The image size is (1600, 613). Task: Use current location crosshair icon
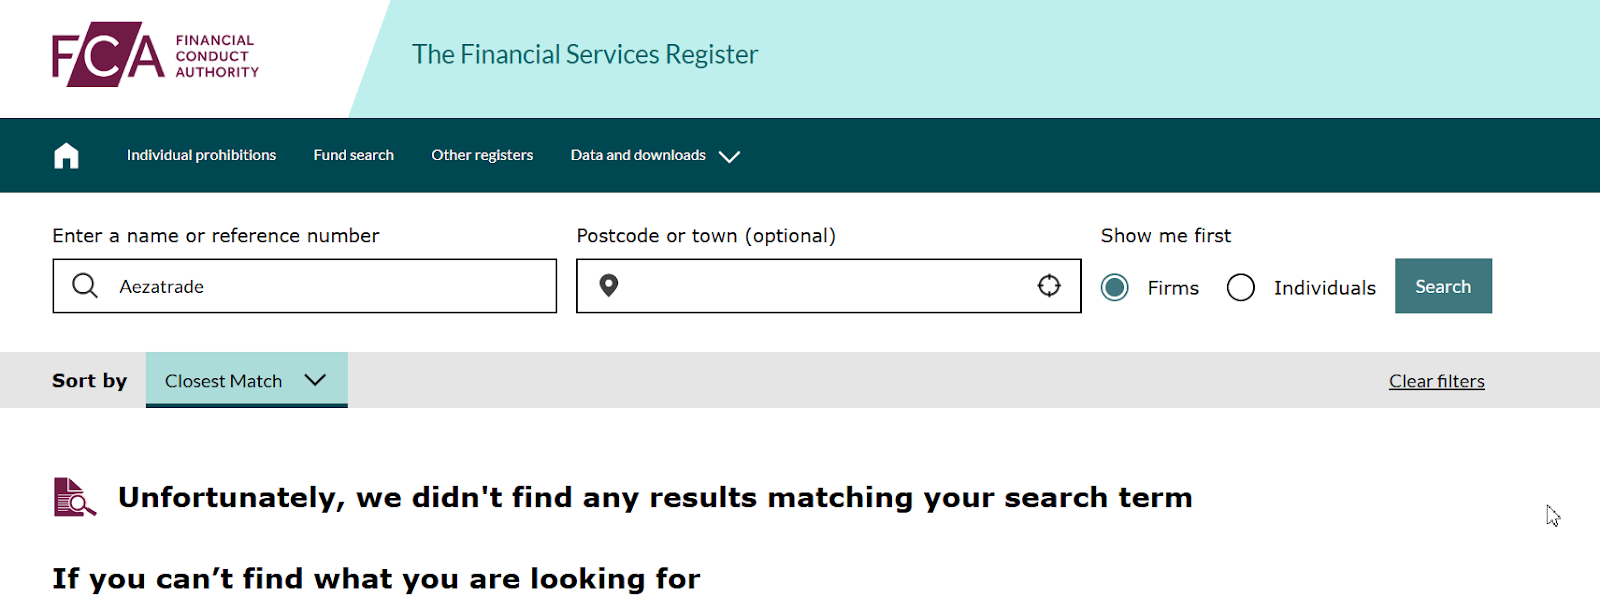click(x=1049, y=285)
